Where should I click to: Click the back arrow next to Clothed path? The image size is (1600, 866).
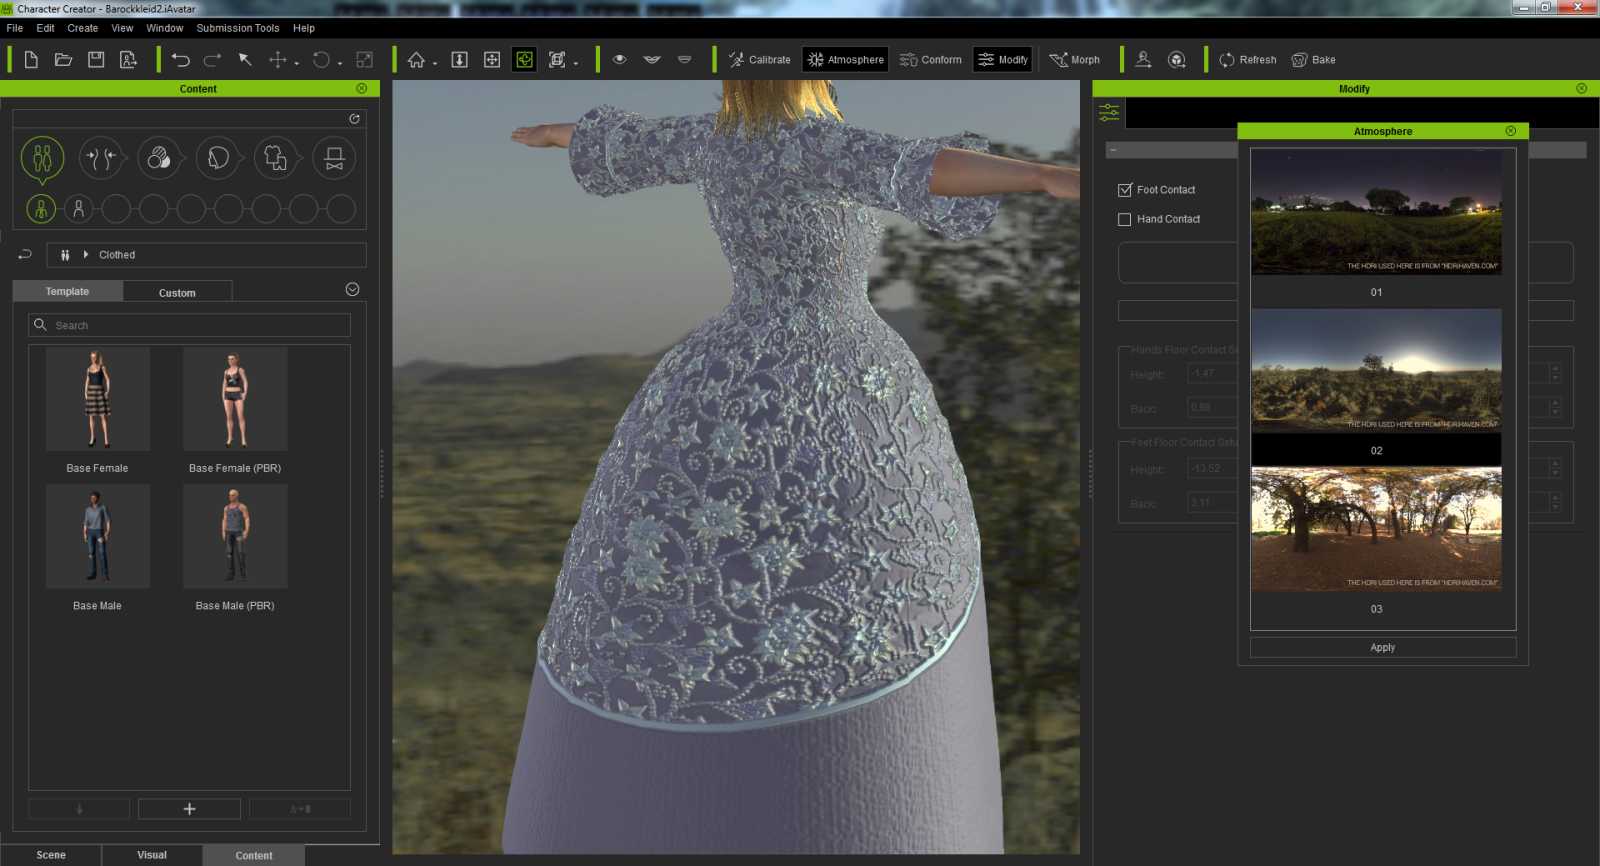click(x=25, y=255)
